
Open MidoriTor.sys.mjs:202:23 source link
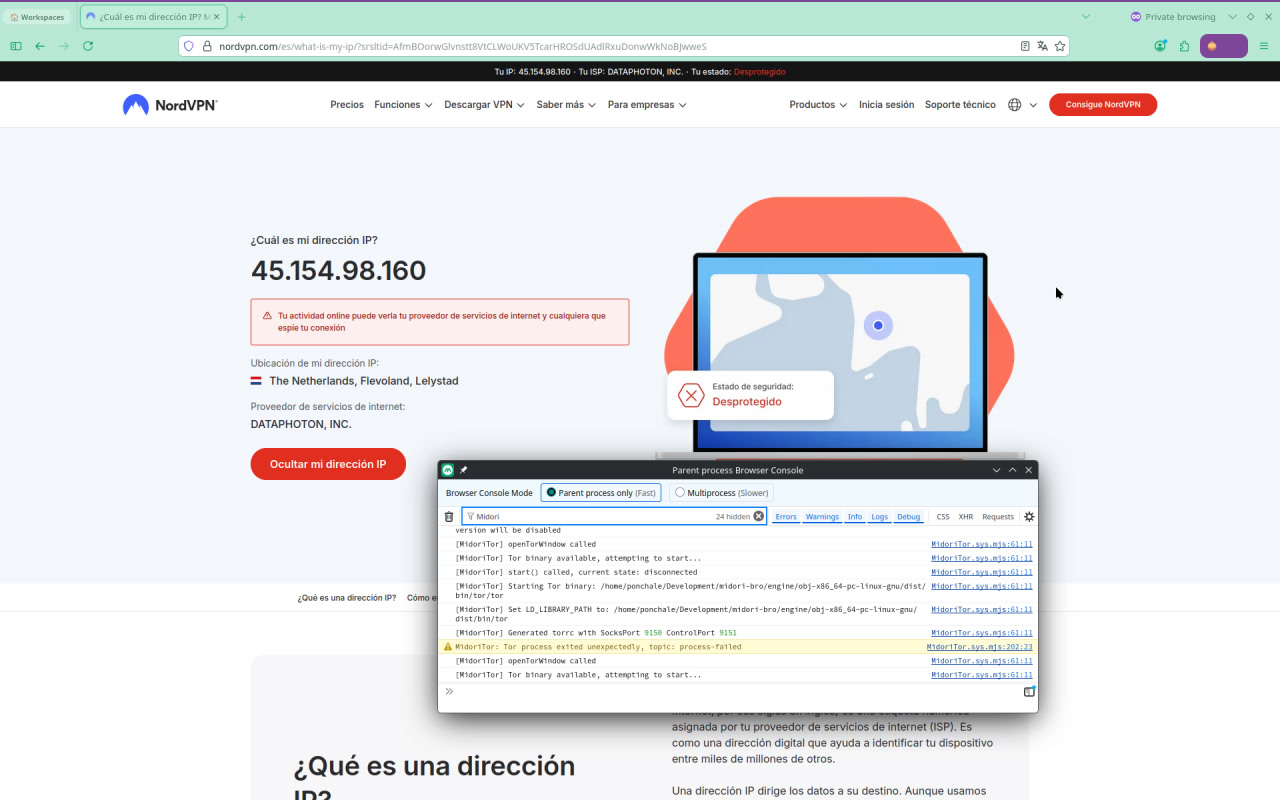pos(979,647)
